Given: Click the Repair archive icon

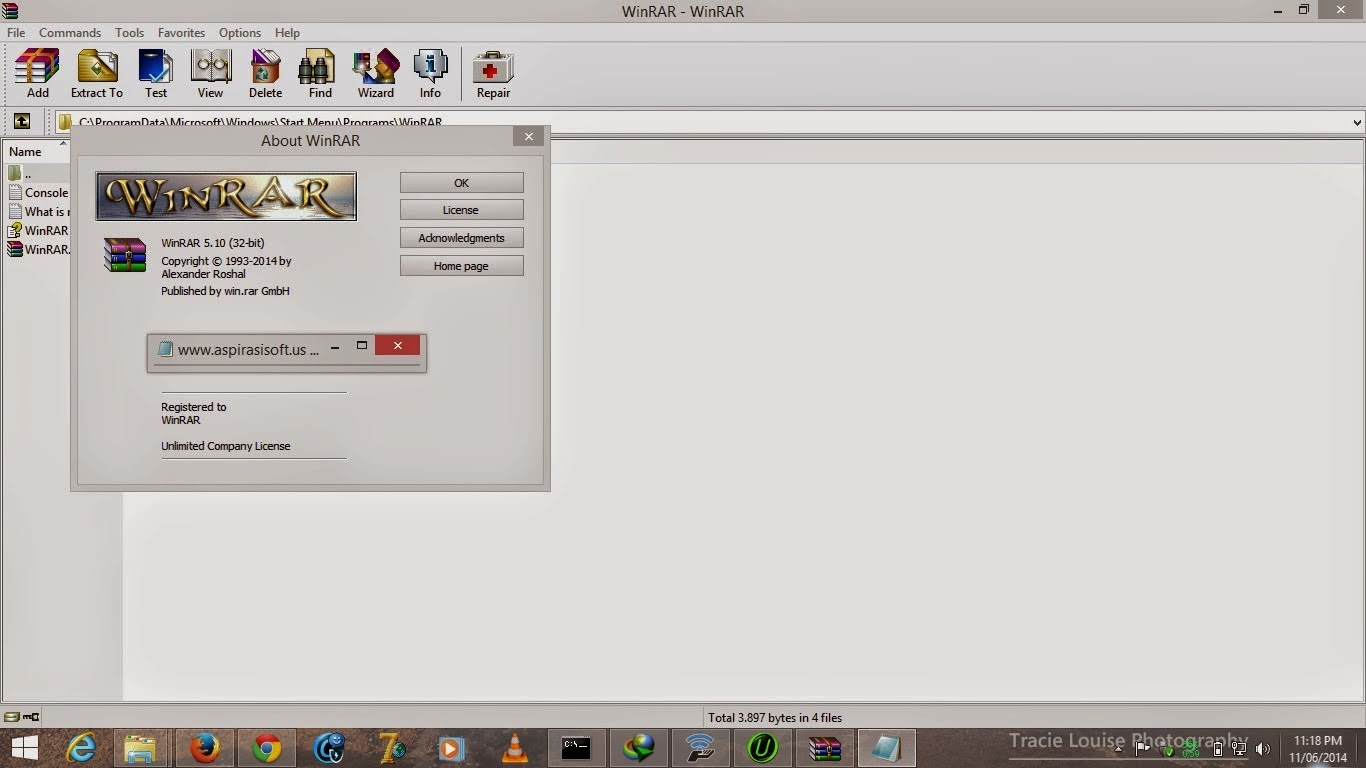Looking at the screenshot, I should [x=493, y=74].
